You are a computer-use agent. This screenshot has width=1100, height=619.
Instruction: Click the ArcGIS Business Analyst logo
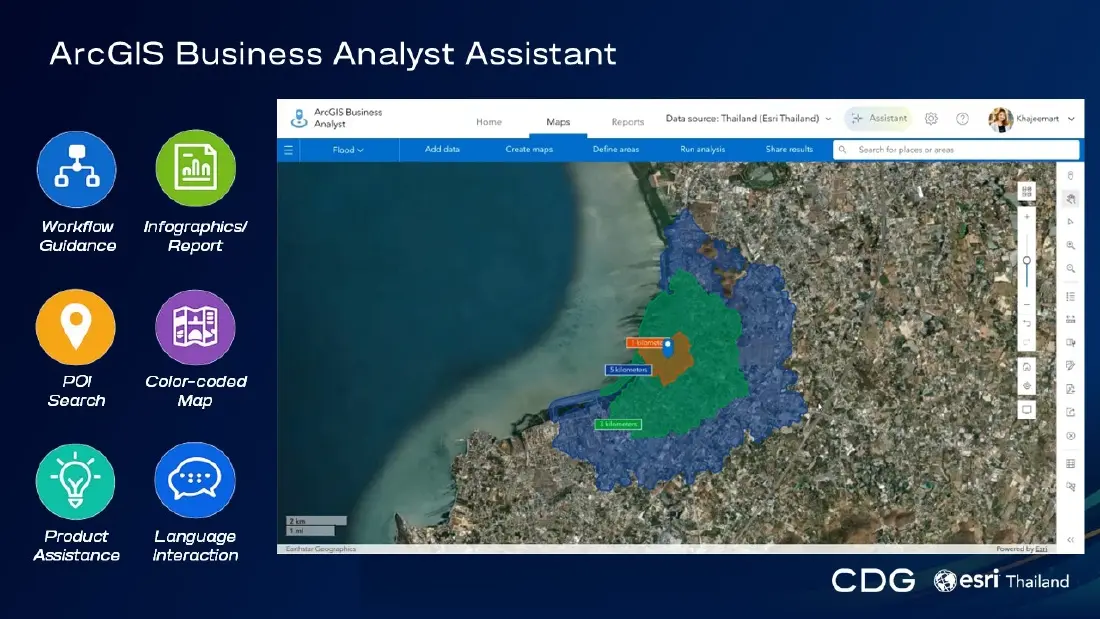coord(299,119)
